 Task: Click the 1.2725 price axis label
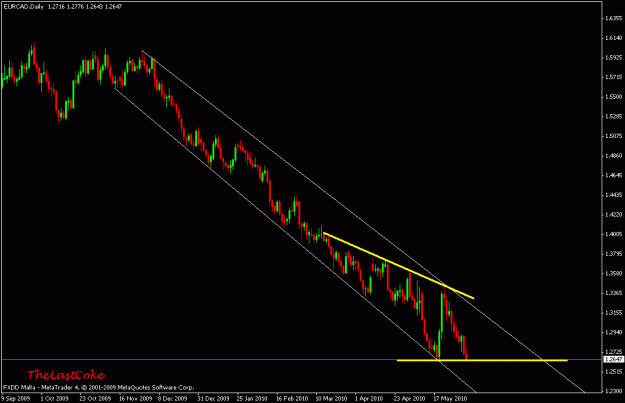pyautogui.click(x=613, y=352)
